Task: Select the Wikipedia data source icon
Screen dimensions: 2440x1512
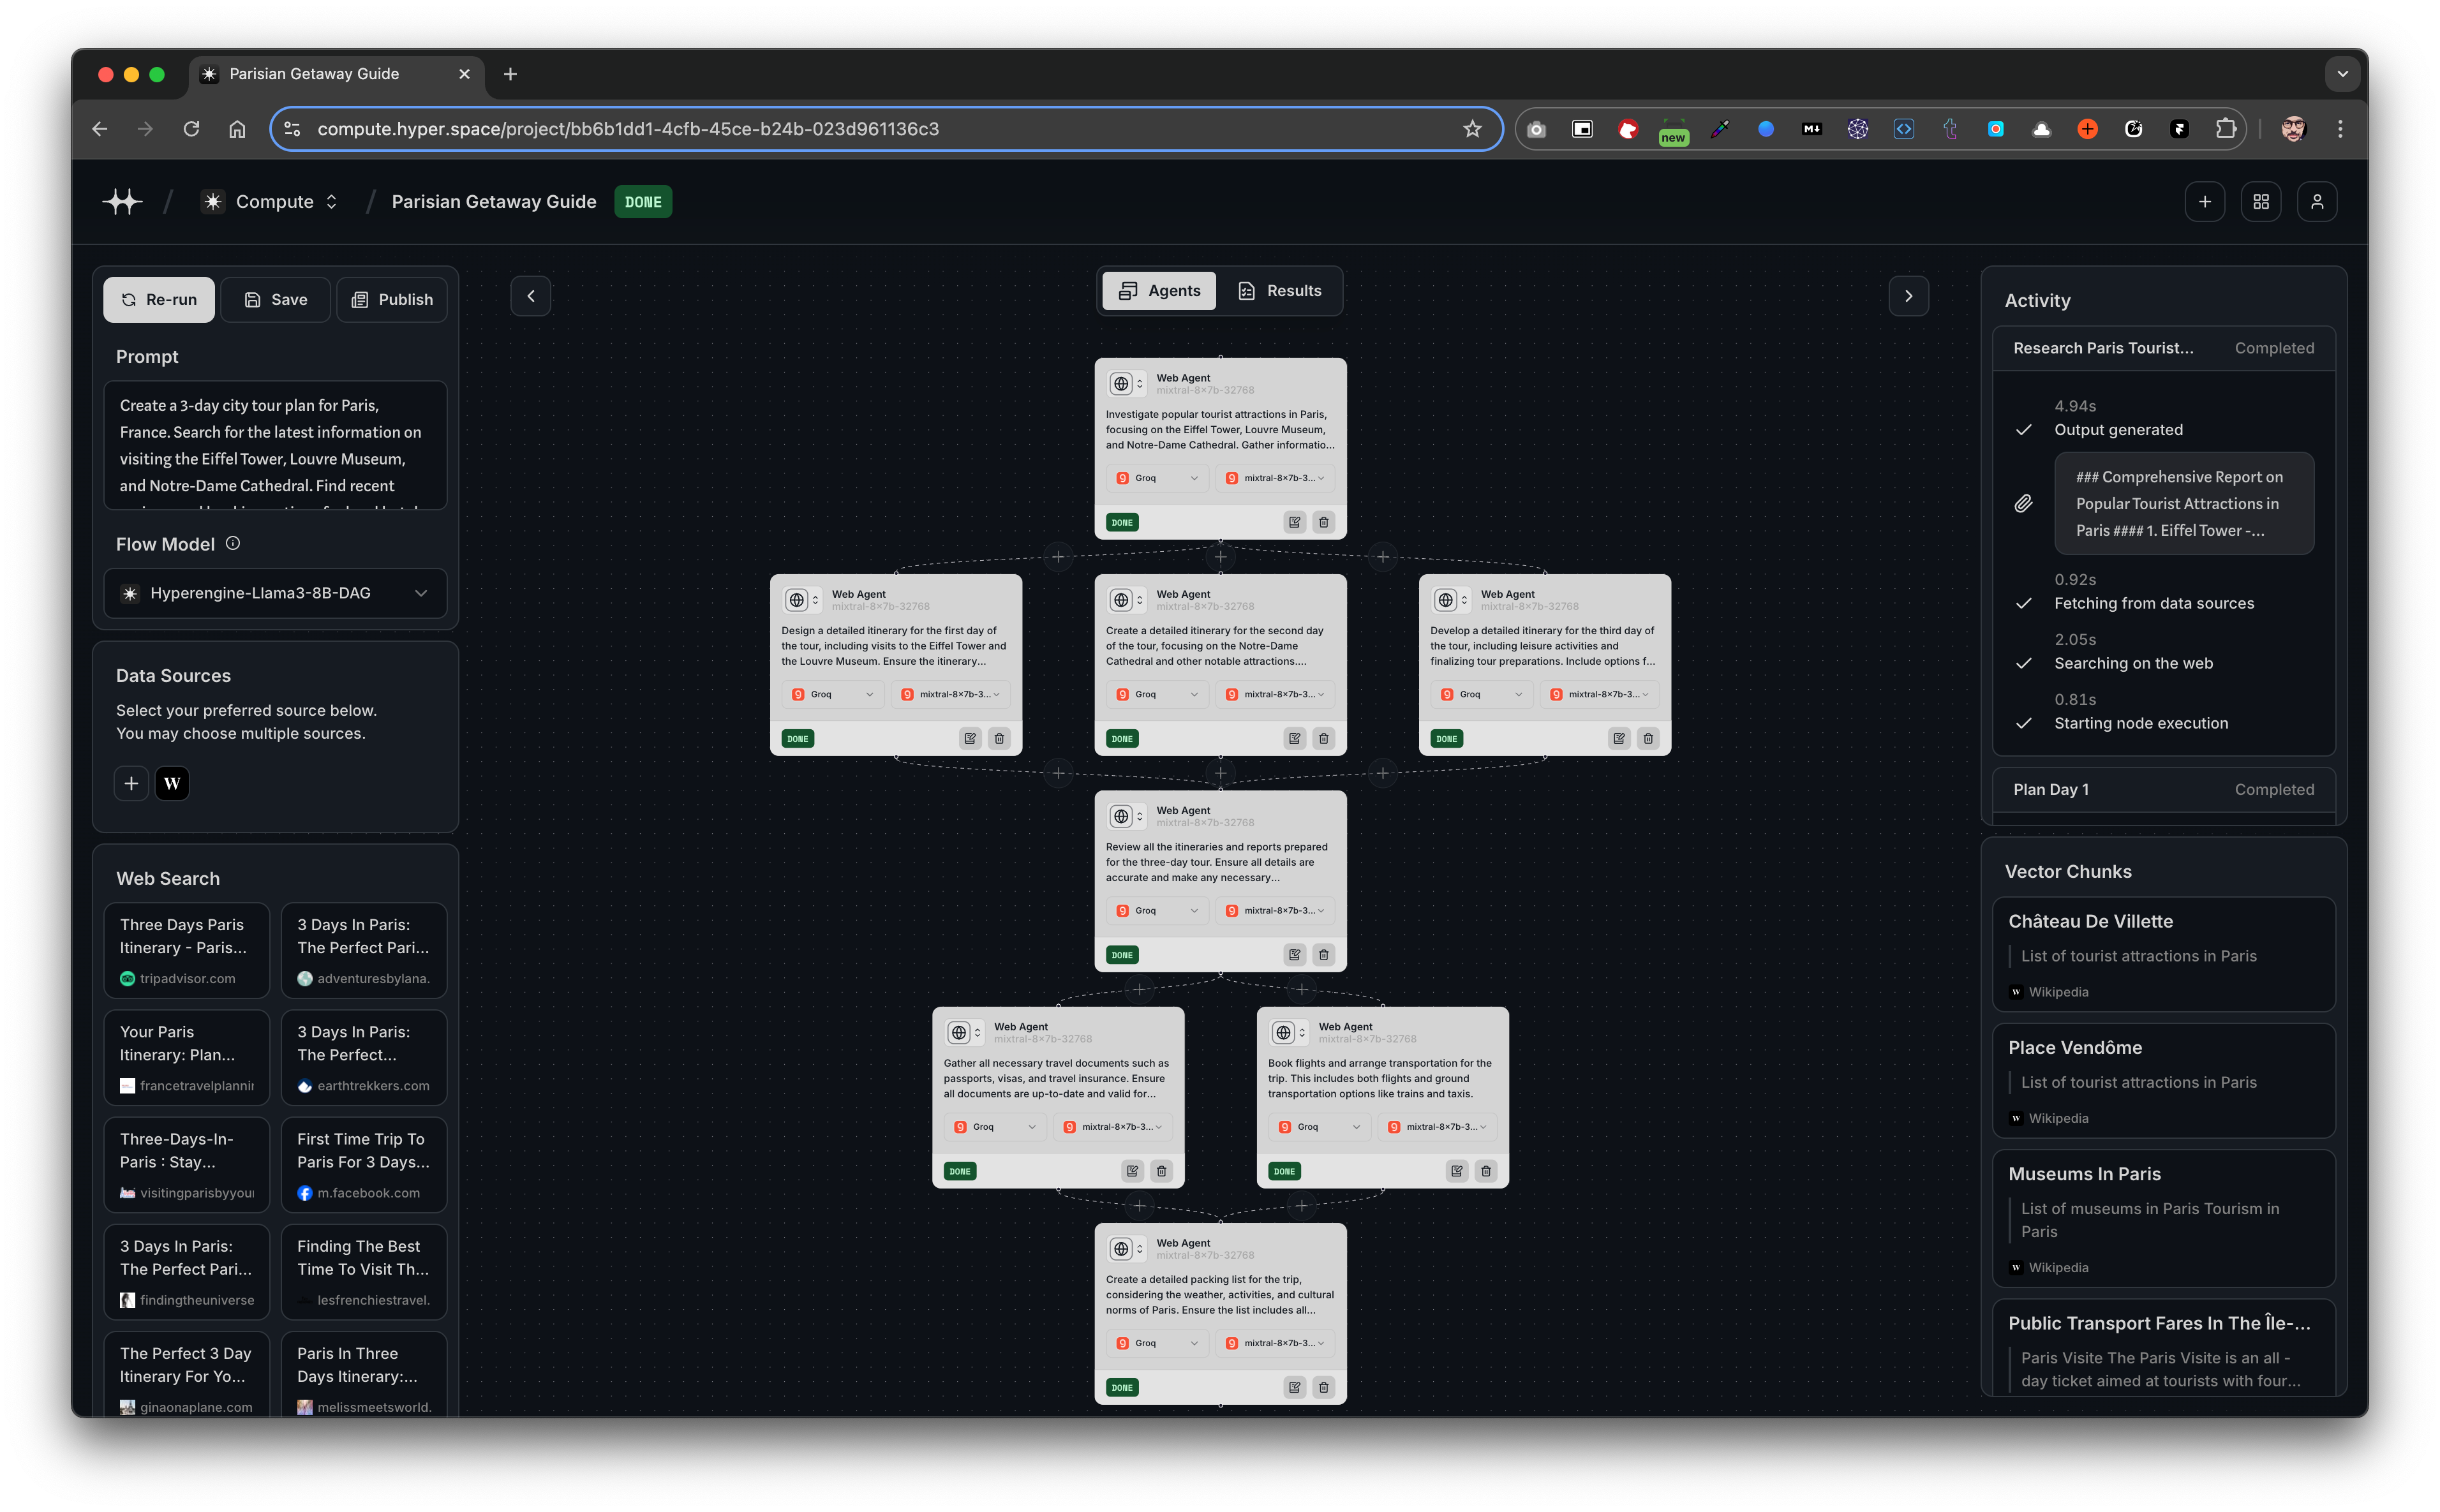Action: 172,783
